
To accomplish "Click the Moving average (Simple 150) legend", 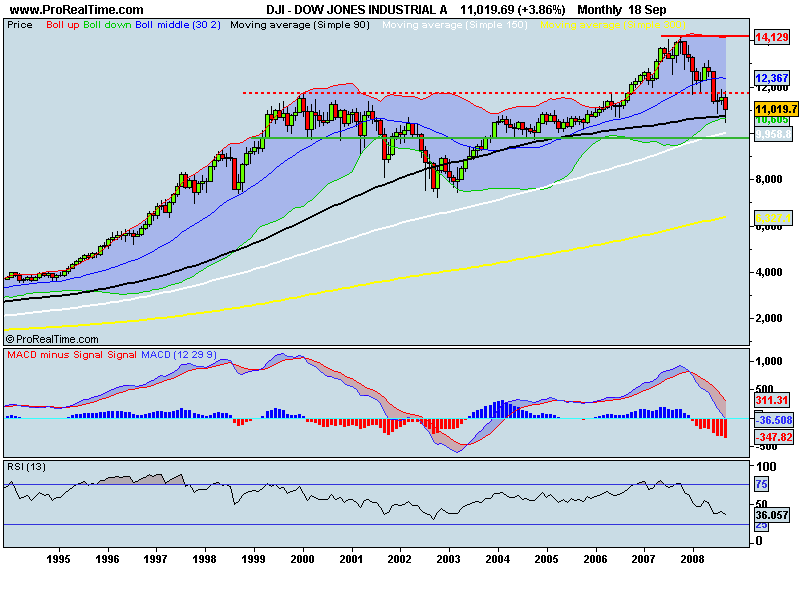I will (455, 24).
